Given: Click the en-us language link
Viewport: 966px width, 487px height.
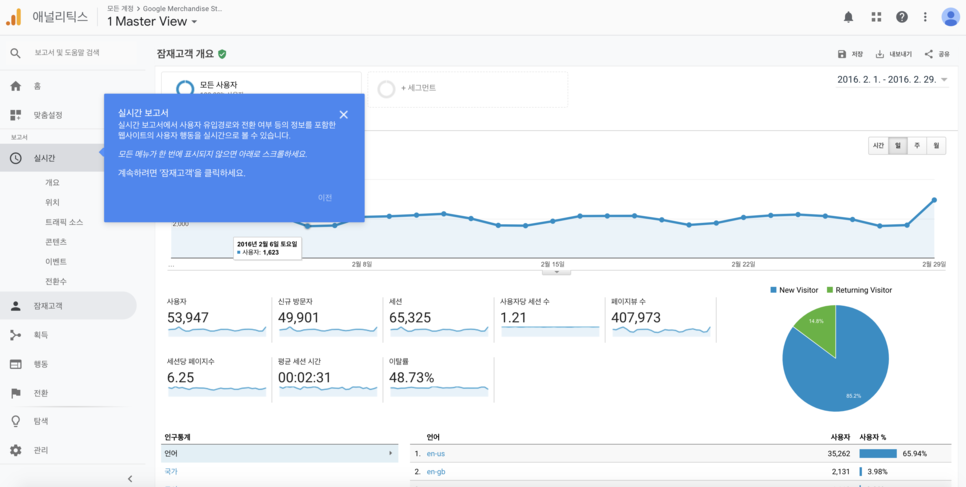Looking at the screenshot, I should click(436, 454).
